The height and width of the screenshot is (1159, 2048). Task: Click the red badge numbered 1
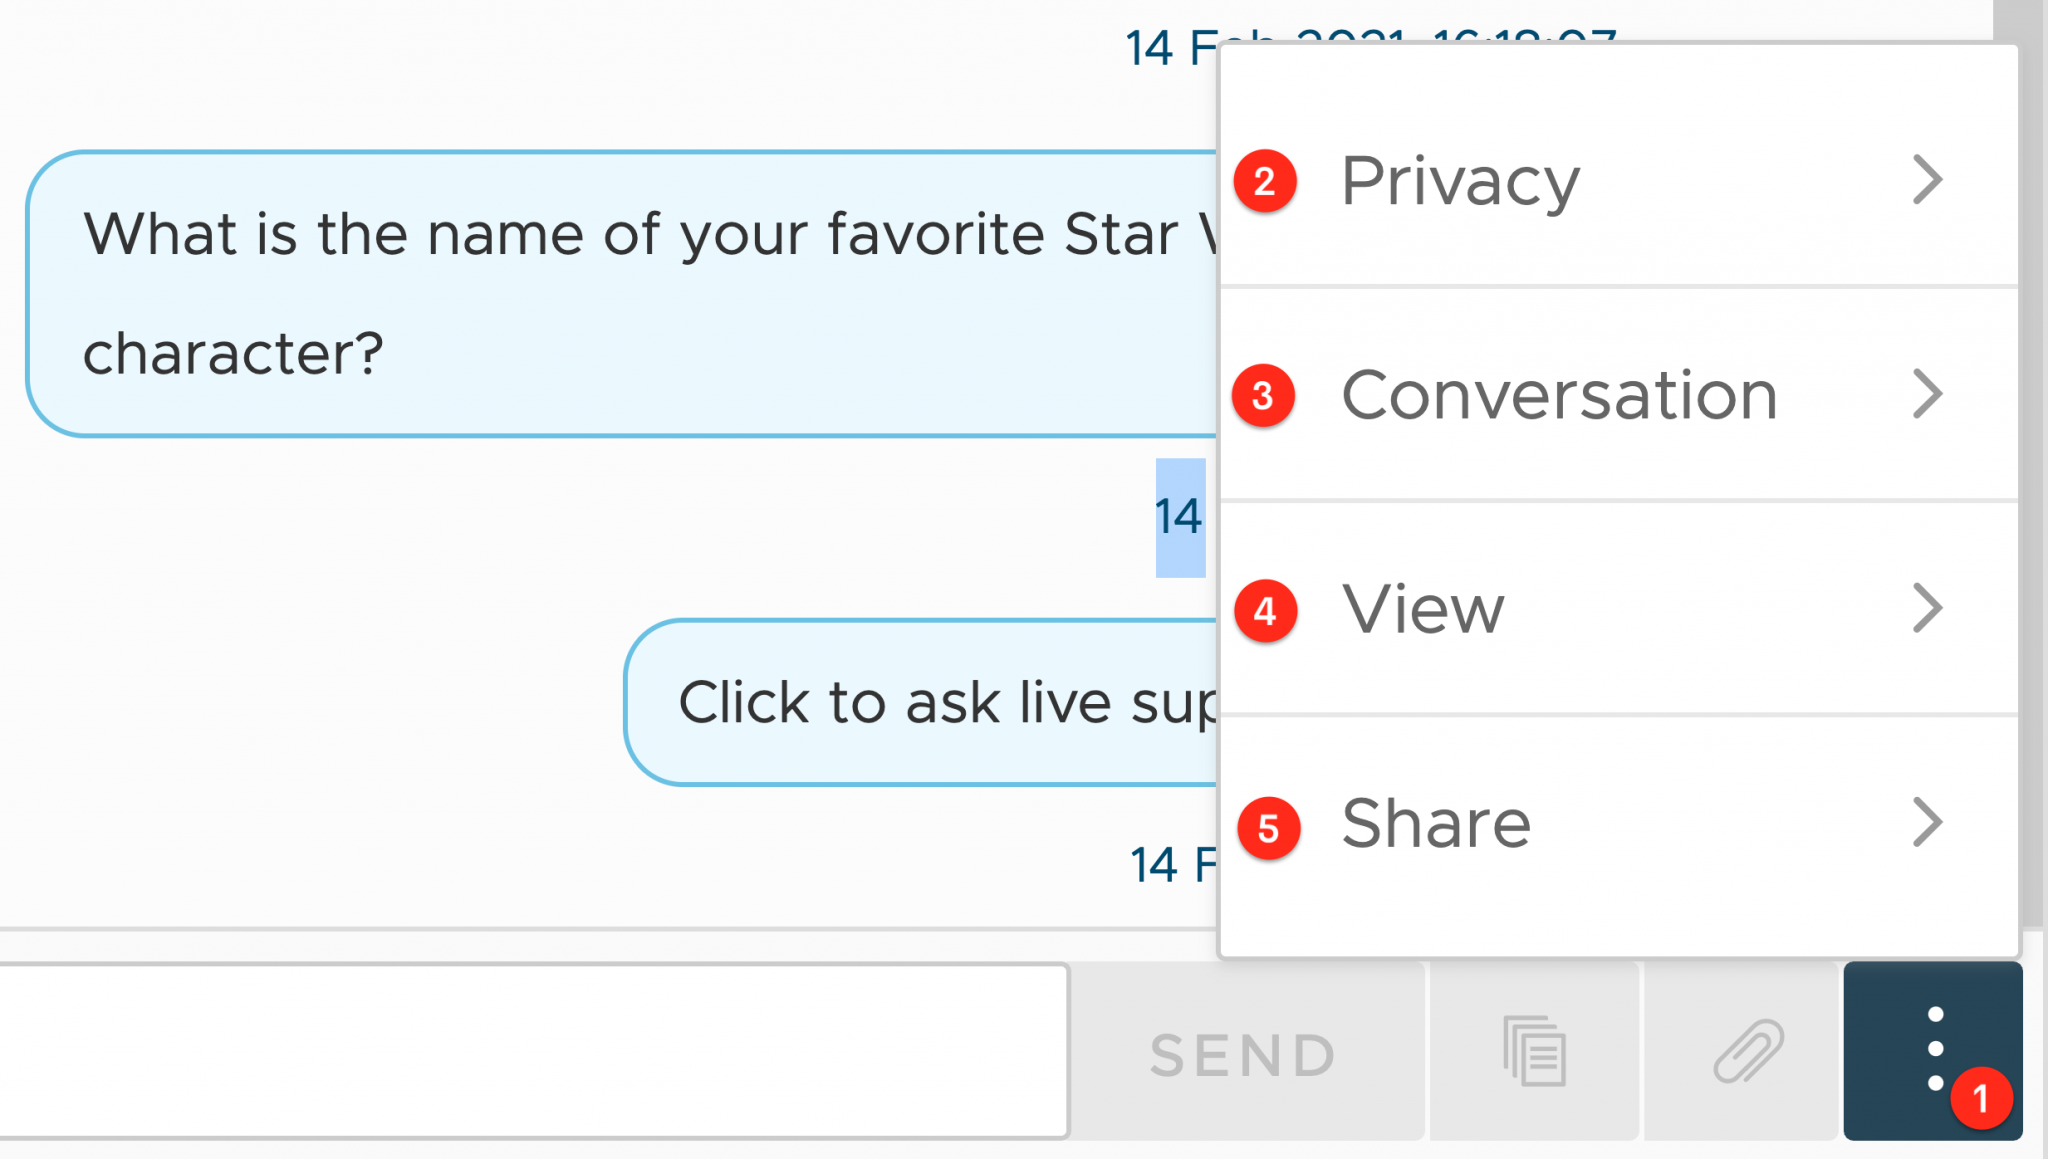pyautogui.click(x=1980, y=1098)
